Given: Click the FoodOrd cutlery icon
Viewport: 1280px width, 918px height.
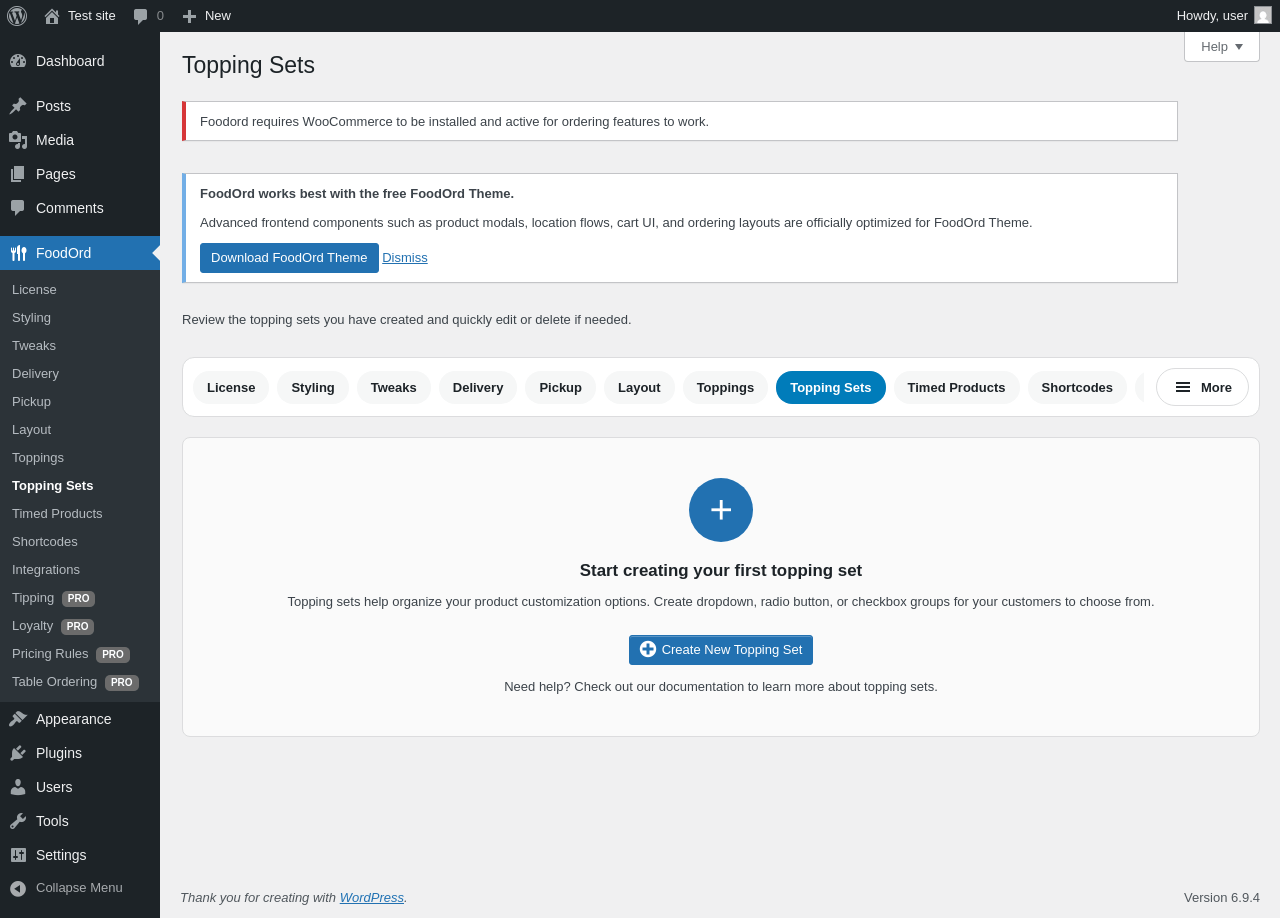Looking at the screenshot, I should pos(18,253).
